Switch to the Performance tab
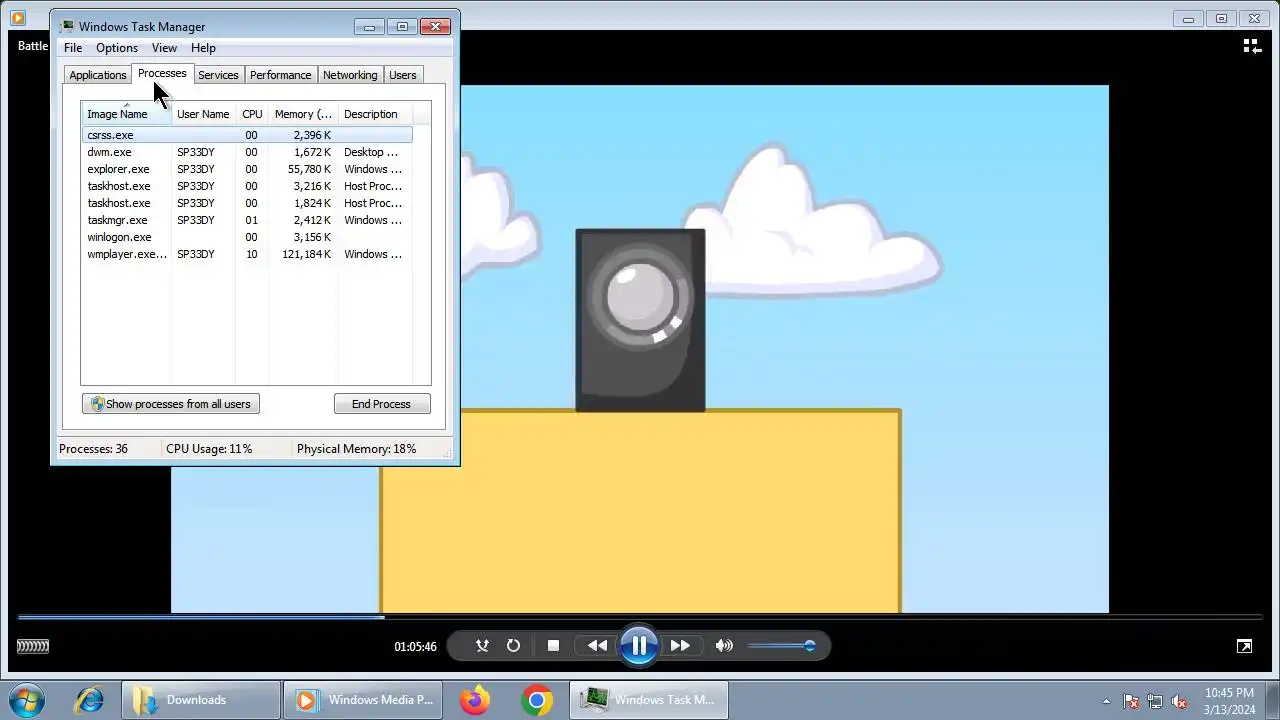This screenshot has height=720, width=1280. [x=280, y=75]
